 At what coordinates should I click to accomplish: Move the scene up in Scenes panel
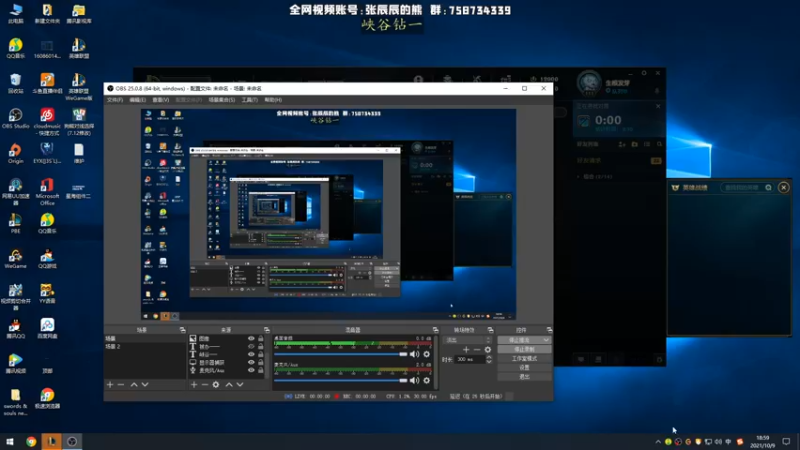[134, 385]
